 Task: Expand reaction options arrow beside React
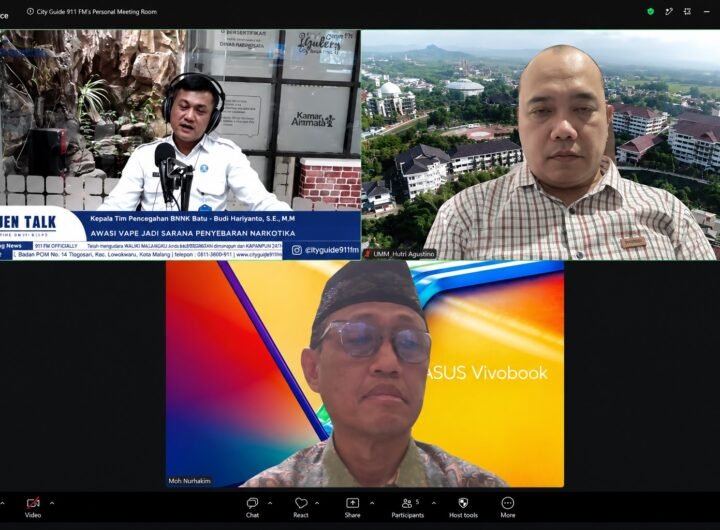[317, 503]
